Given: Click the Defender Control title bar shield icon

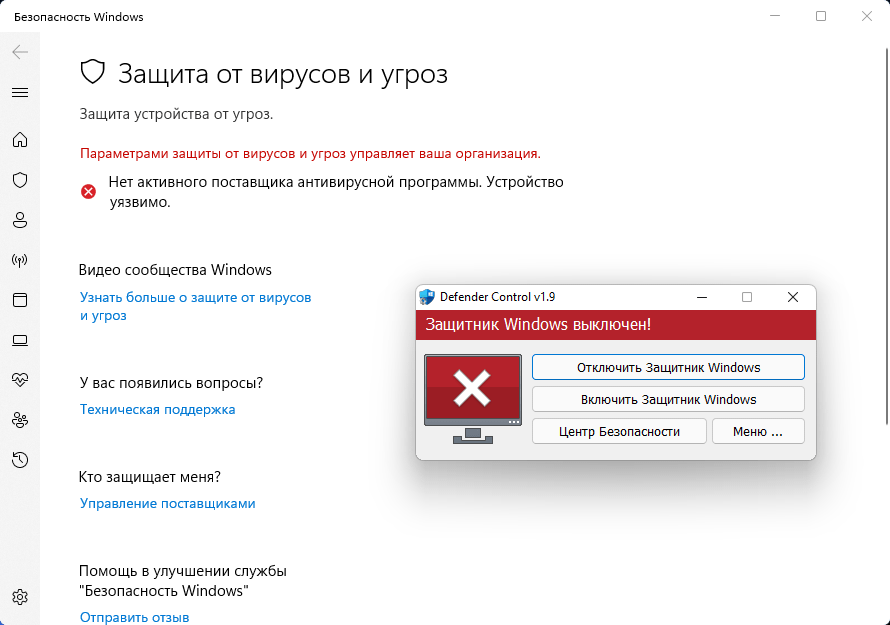Looking at the screenshot, I should coord(427,297).
